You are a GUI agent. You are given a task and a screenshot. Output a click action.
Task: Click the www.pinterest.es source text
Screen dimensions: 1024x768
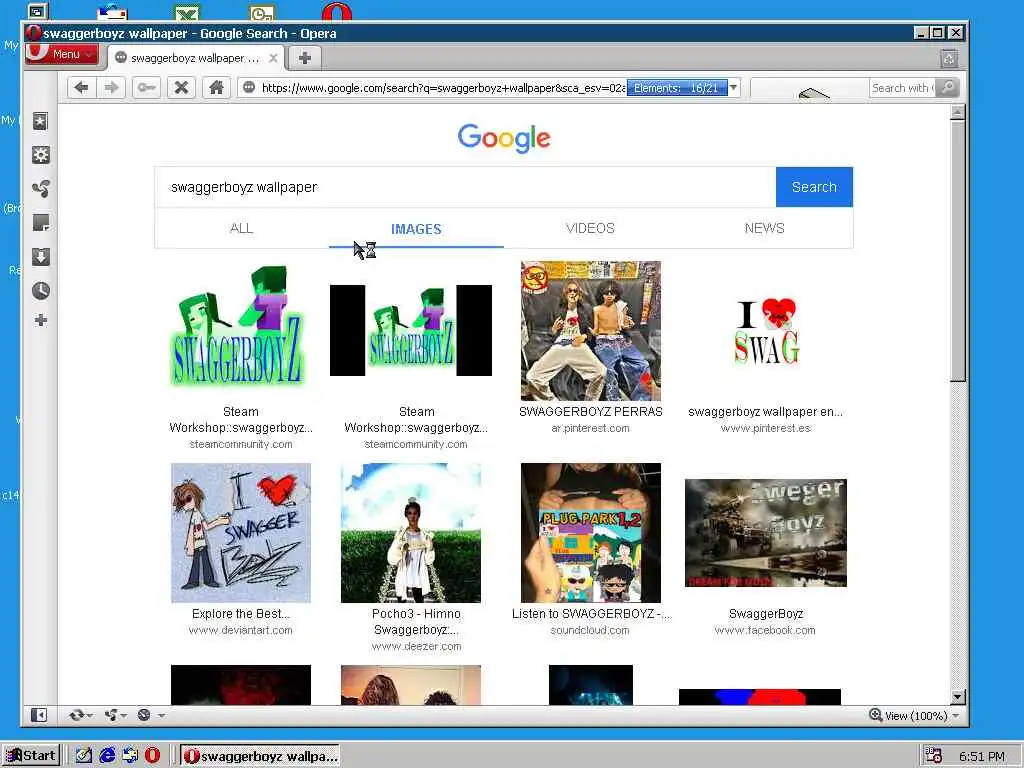(765, 428)
